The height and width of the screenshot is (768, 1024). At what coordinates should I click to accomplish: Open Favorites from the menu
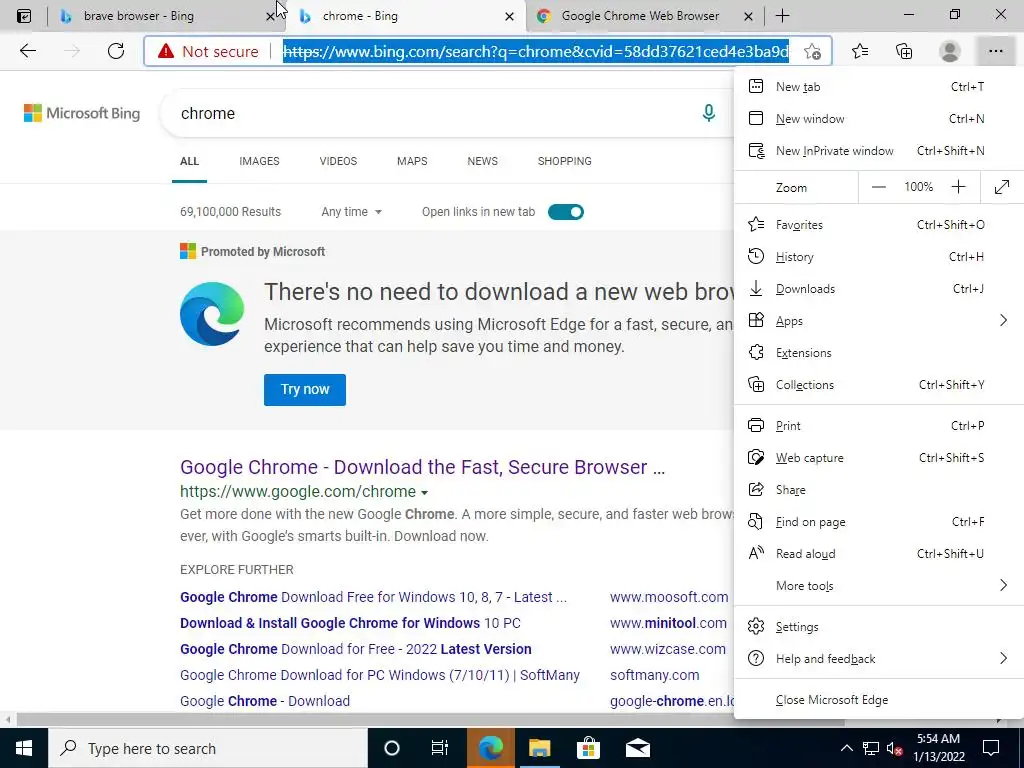click(879, 225)
